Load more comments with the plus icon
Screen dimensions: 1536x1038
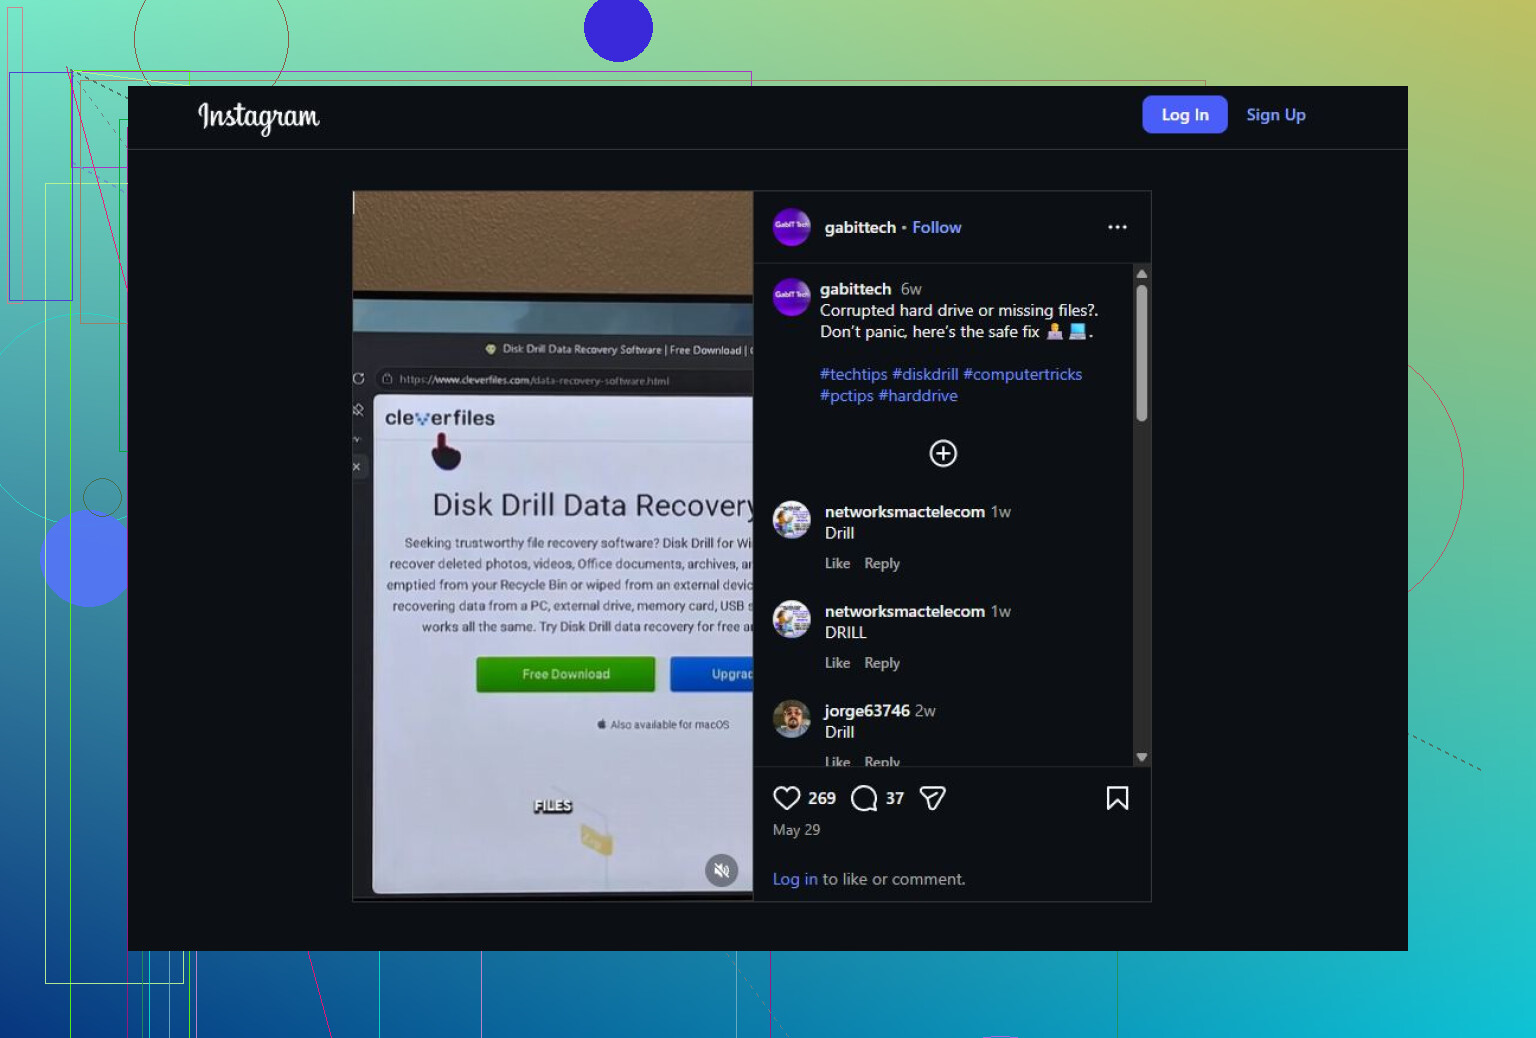943,454
